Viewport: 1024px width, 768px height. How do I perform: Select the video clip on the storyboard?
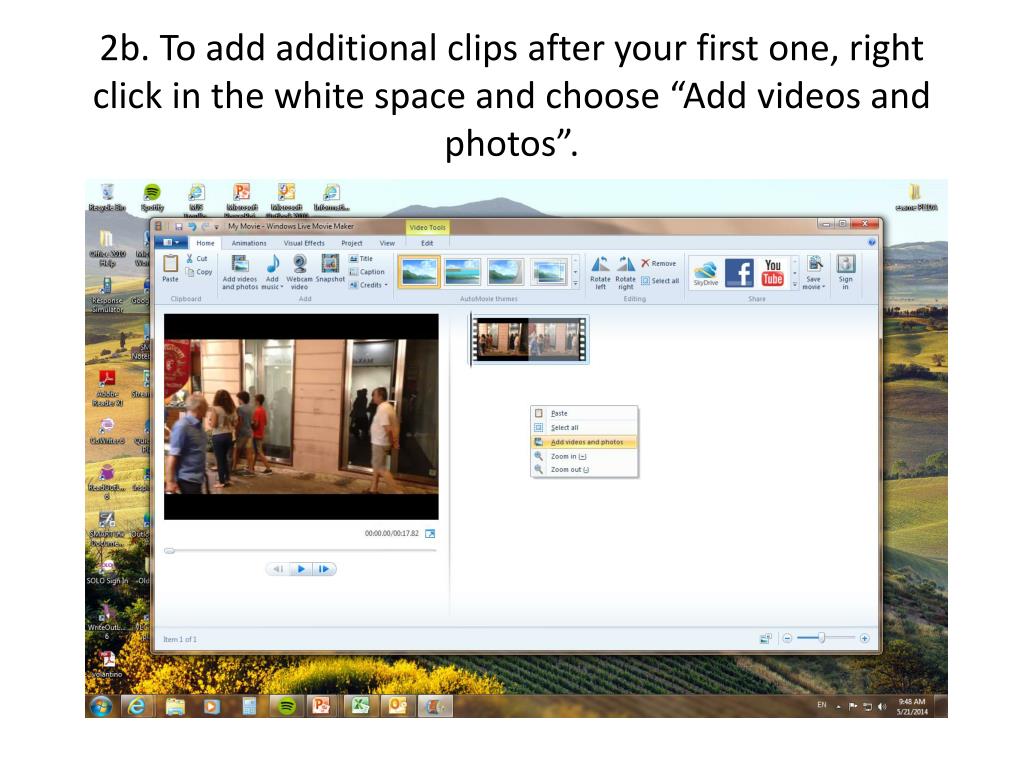[530, 339]
